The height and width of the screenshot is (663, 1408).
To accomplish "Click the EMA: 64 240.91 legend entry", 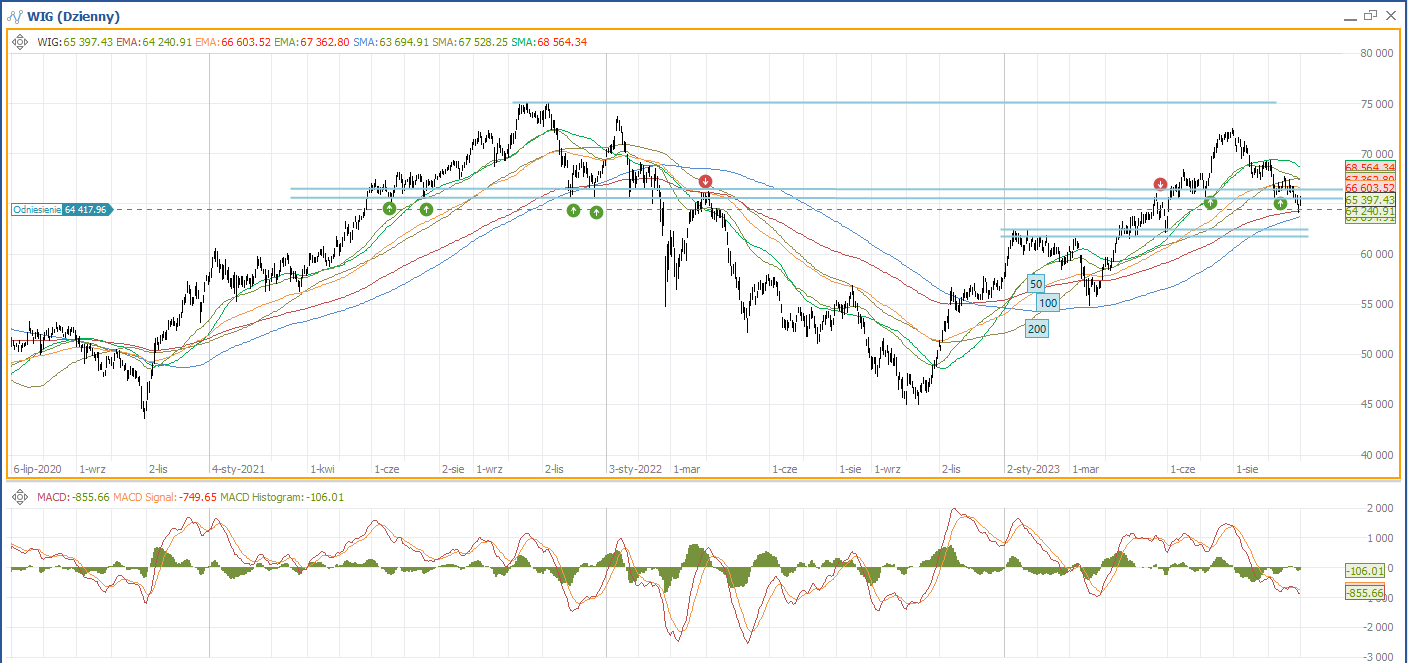I will click(154, 42).
